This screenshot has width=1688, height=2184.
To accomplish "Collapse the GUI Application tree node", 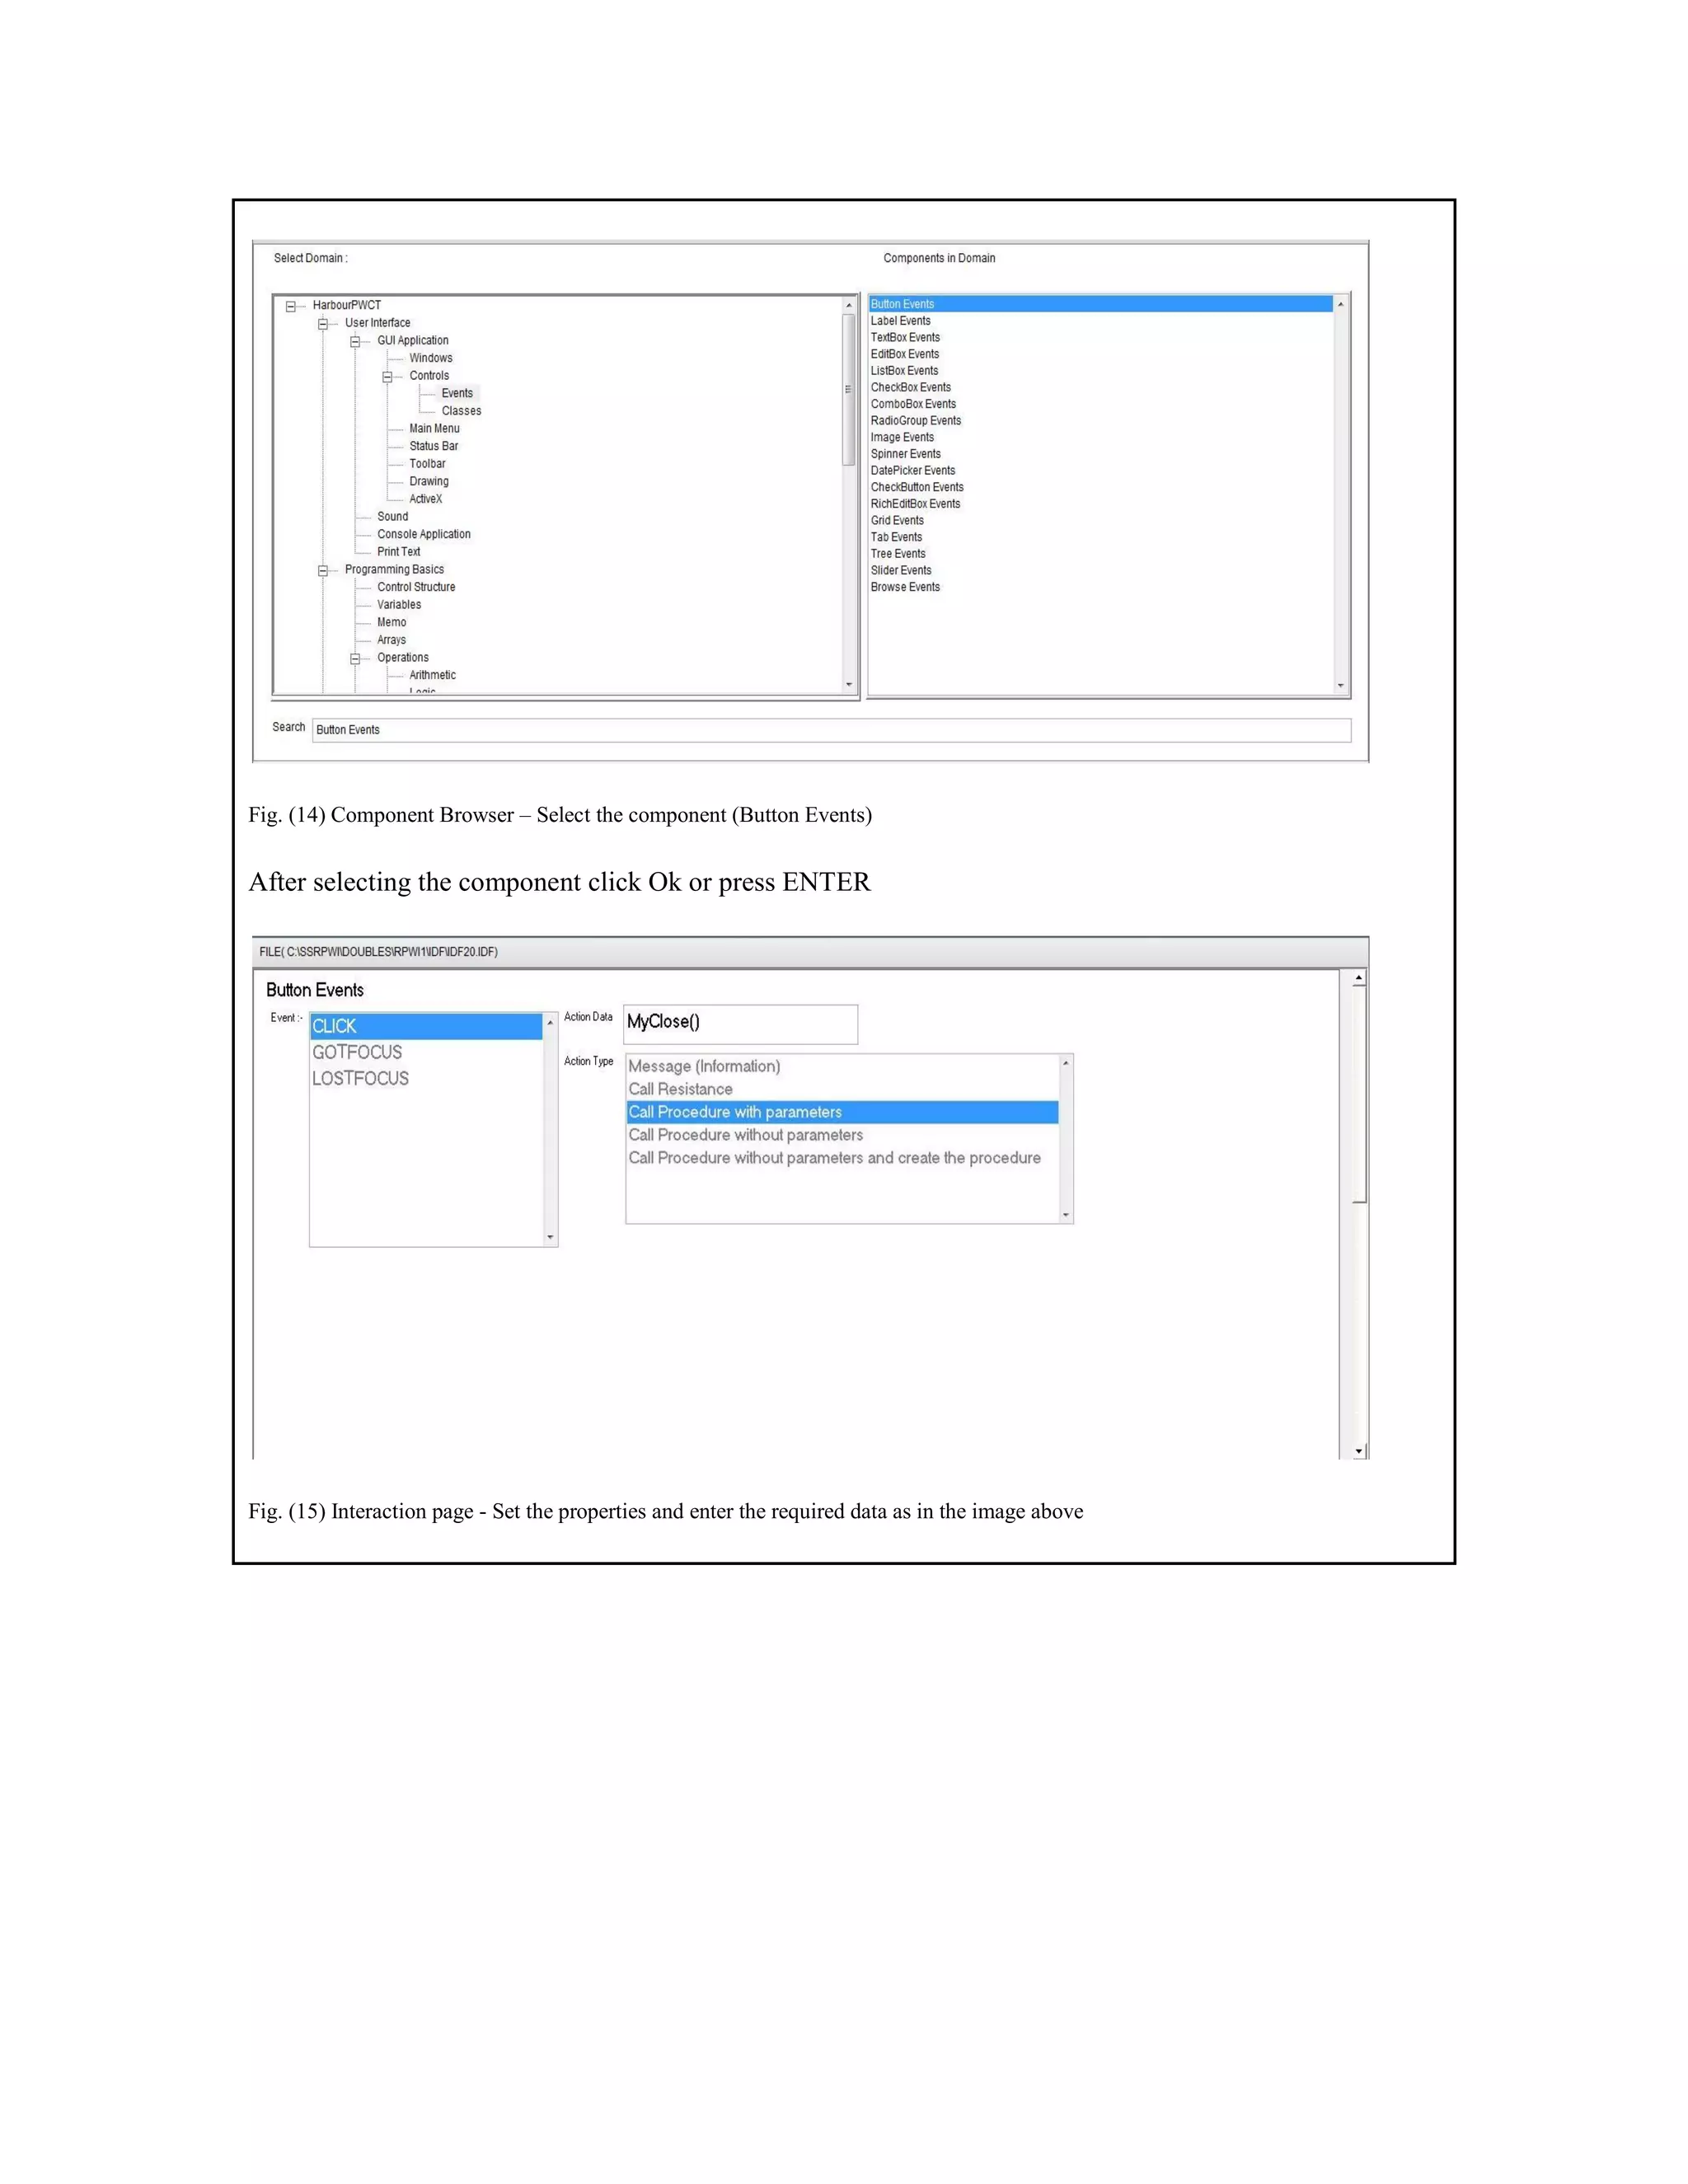I will pos(355,342).
